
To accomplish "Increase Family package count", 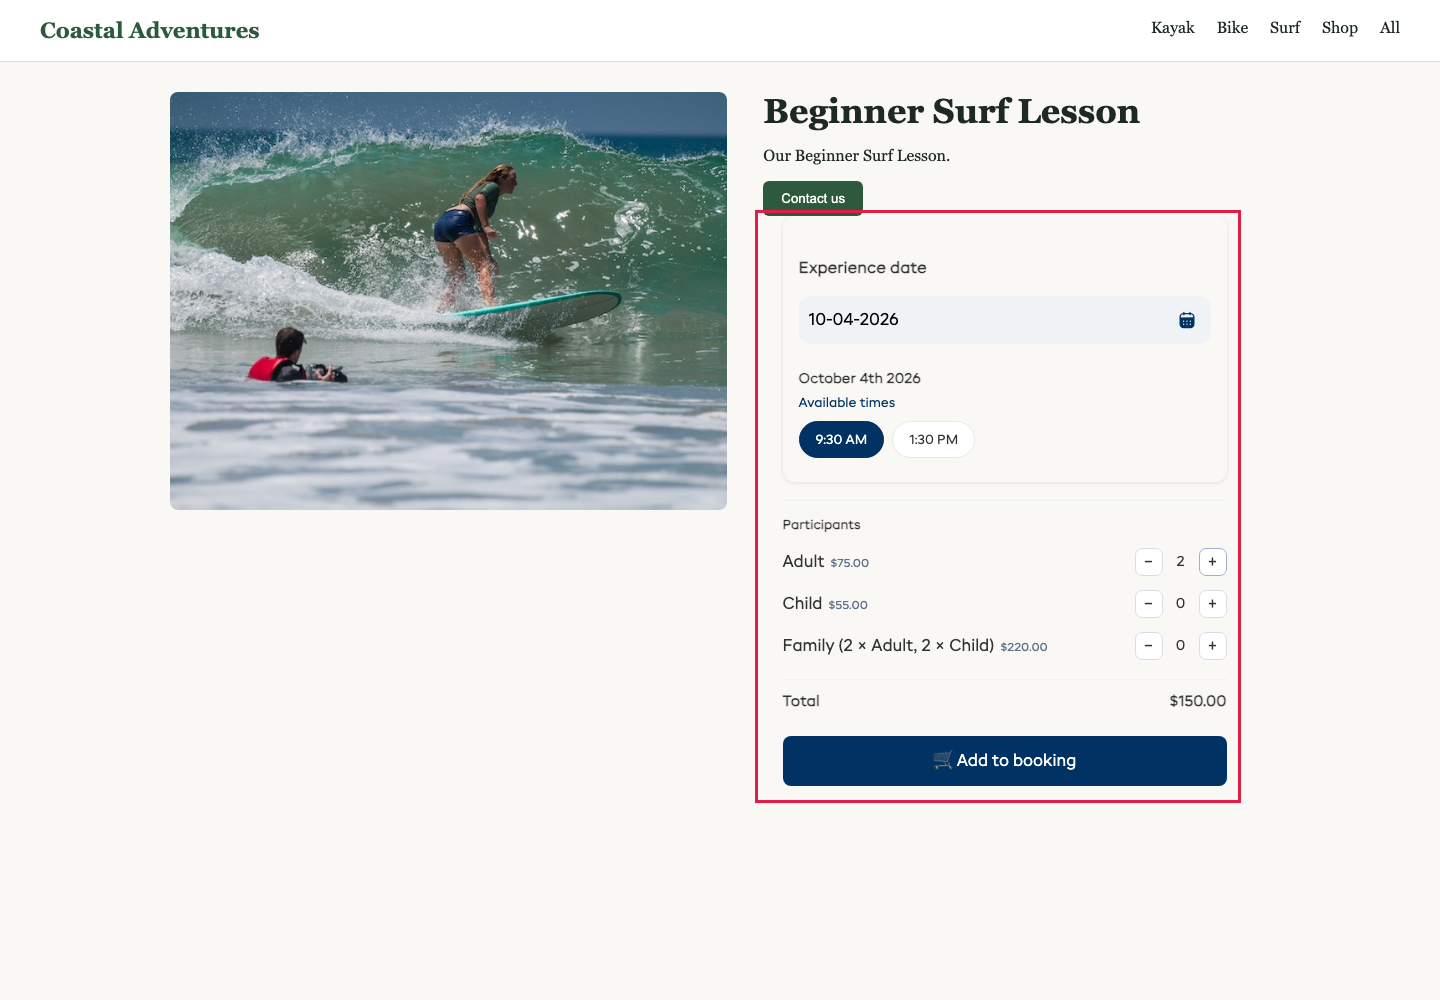I will point(1213,646).
